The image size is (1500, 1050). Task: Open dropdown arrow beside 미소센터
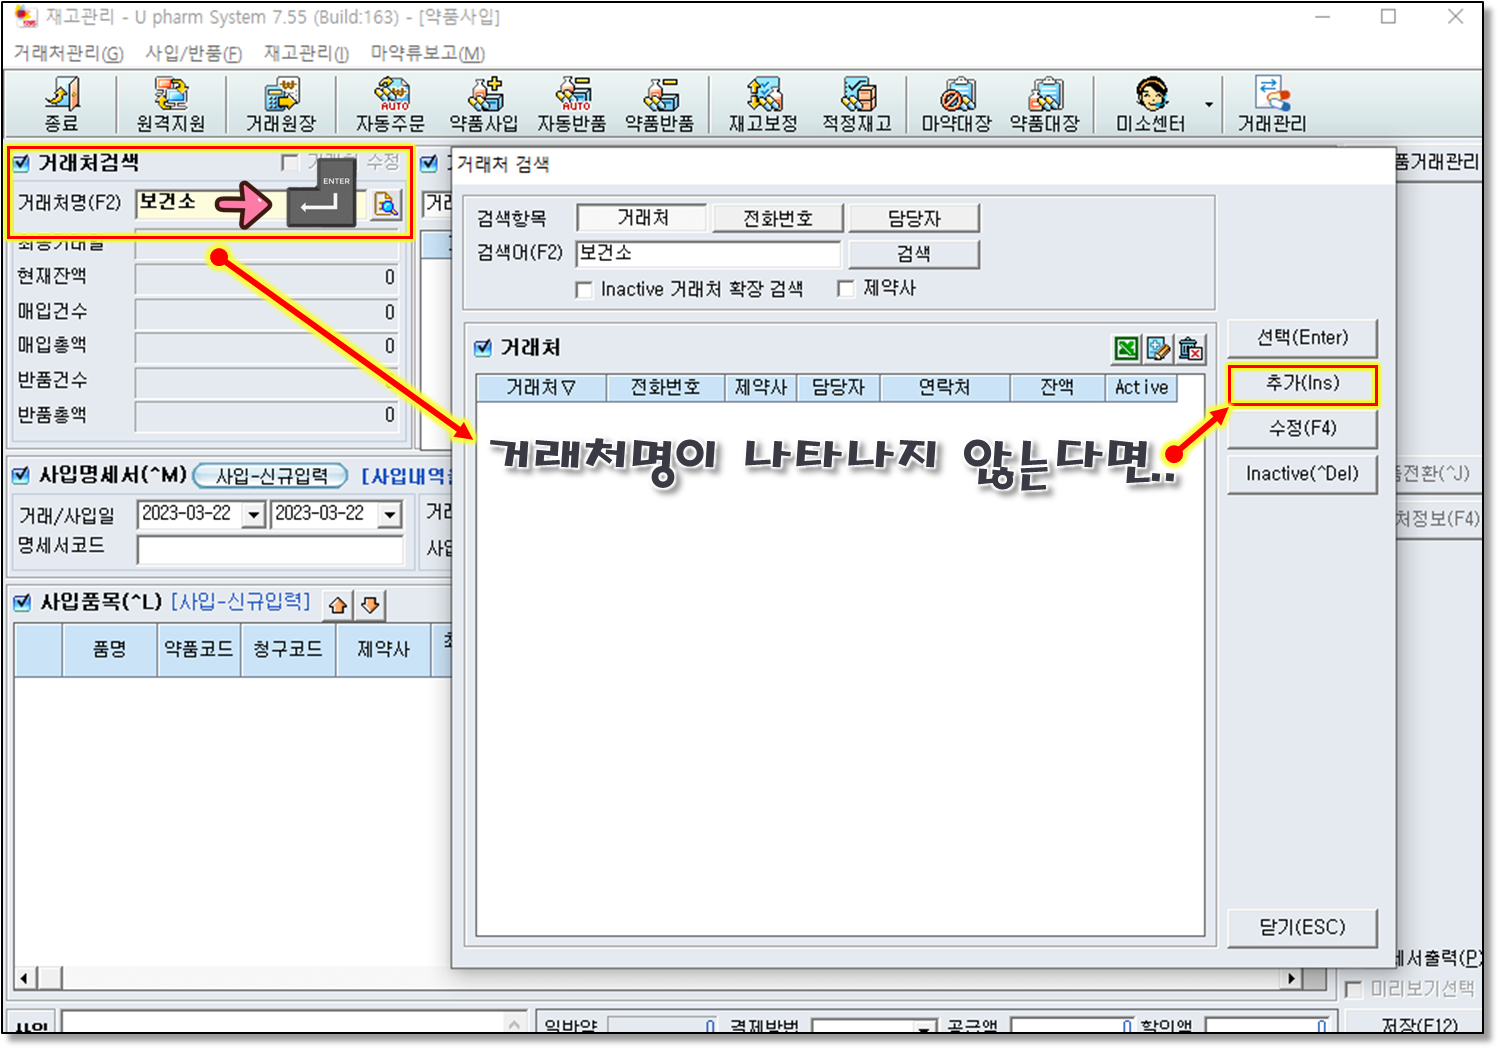click(x=1208, y=105)
